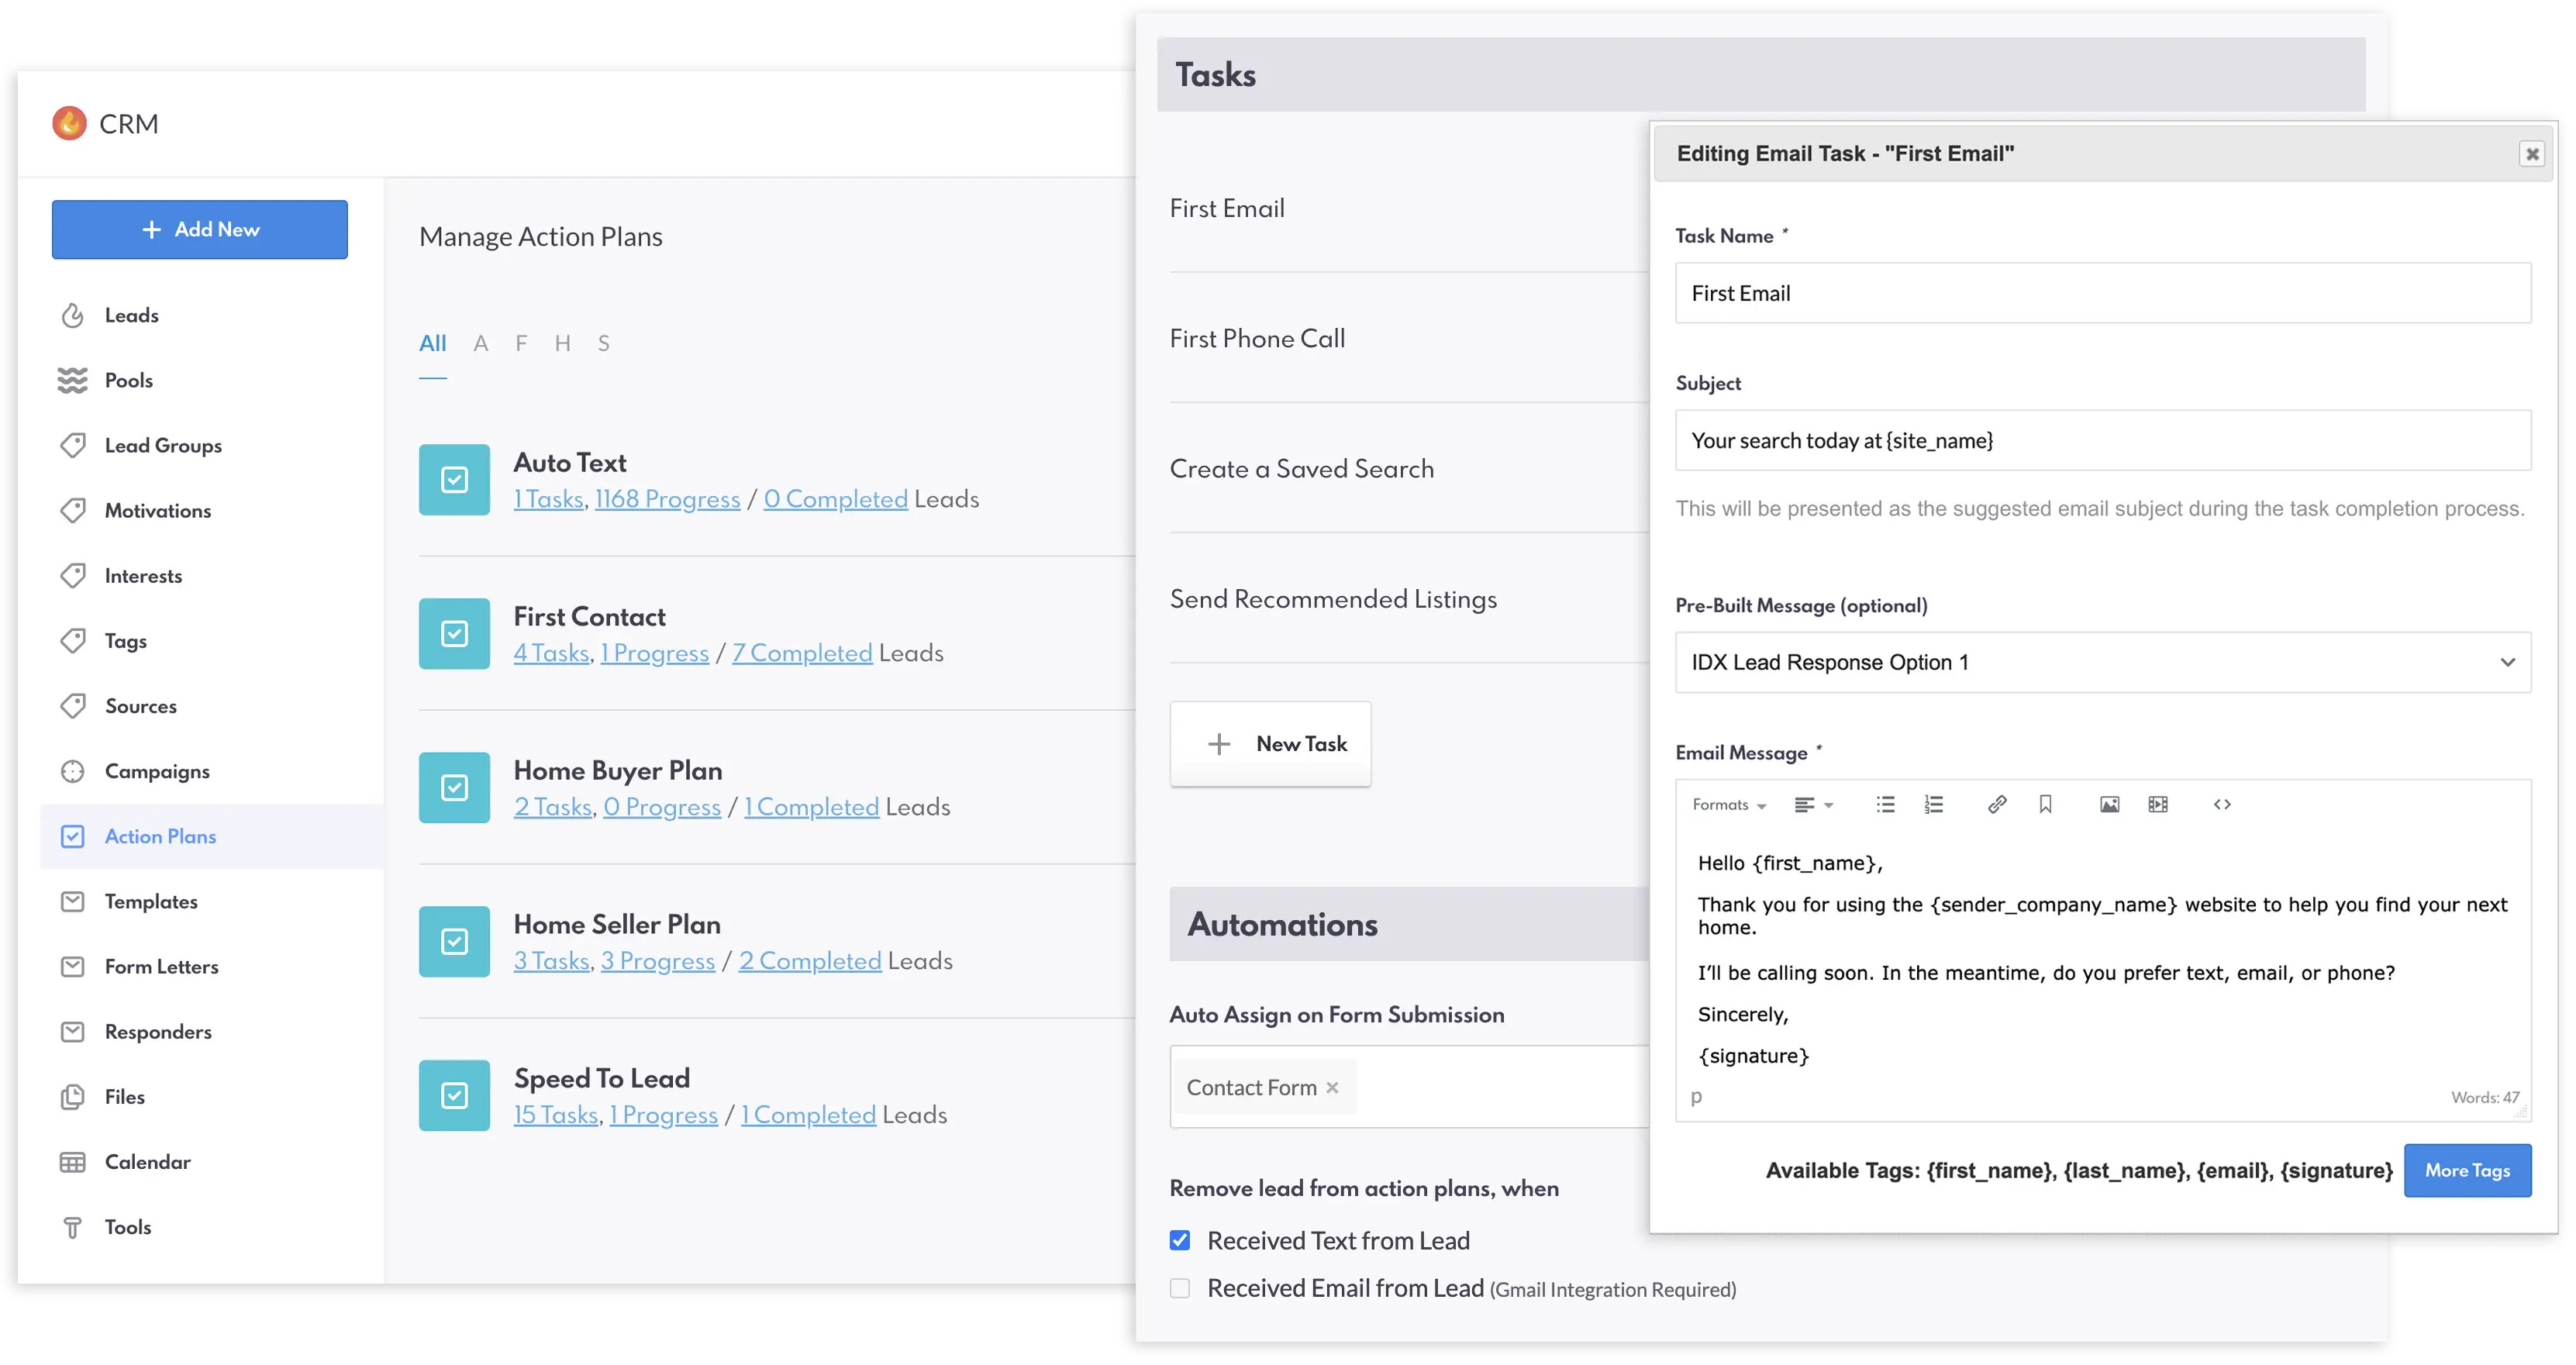Click the insert media video icon
The image size is (2576, 1365).
2158,804
